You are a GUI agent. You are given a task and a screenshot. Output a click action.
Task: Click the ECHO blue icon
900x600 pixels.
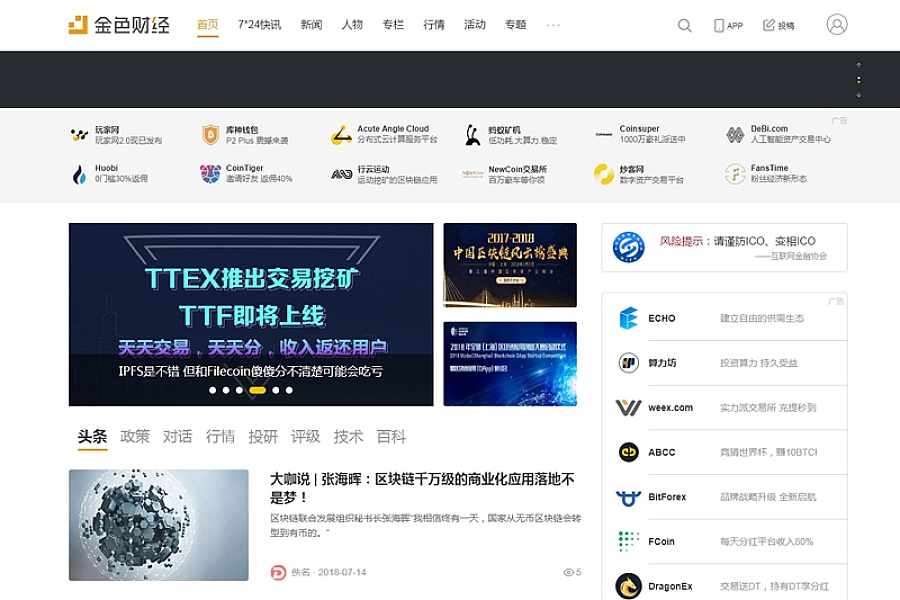[x=629, y=318]
